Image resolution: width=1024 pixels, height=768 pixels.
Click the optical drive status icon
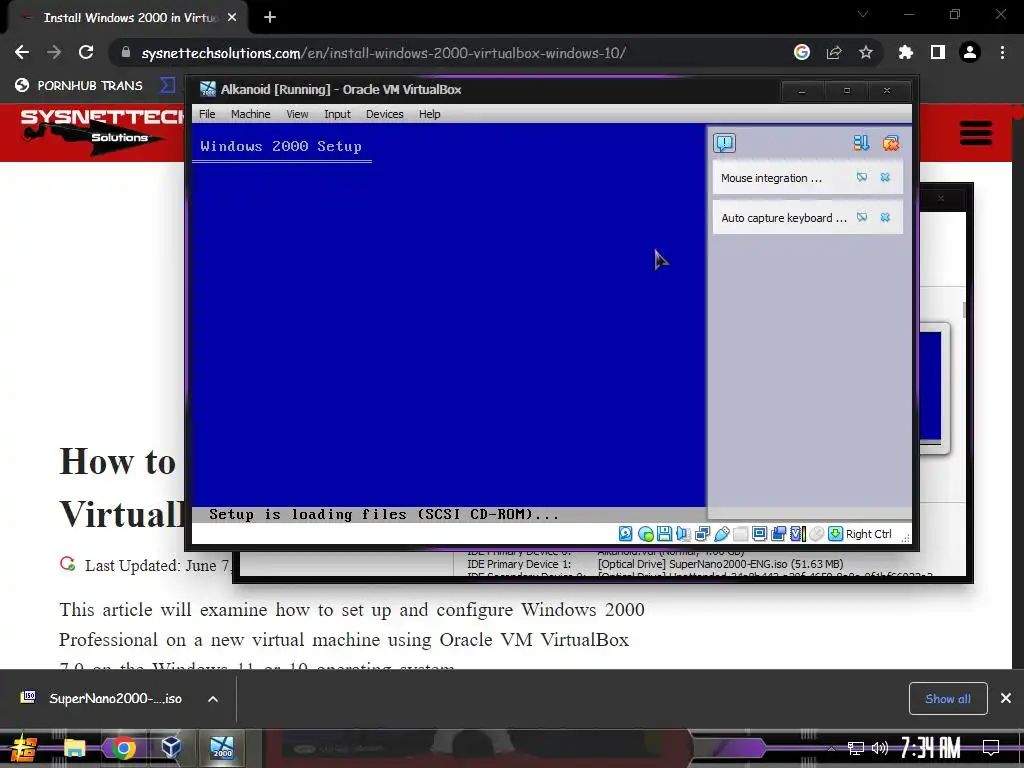[x=645, y=534]
